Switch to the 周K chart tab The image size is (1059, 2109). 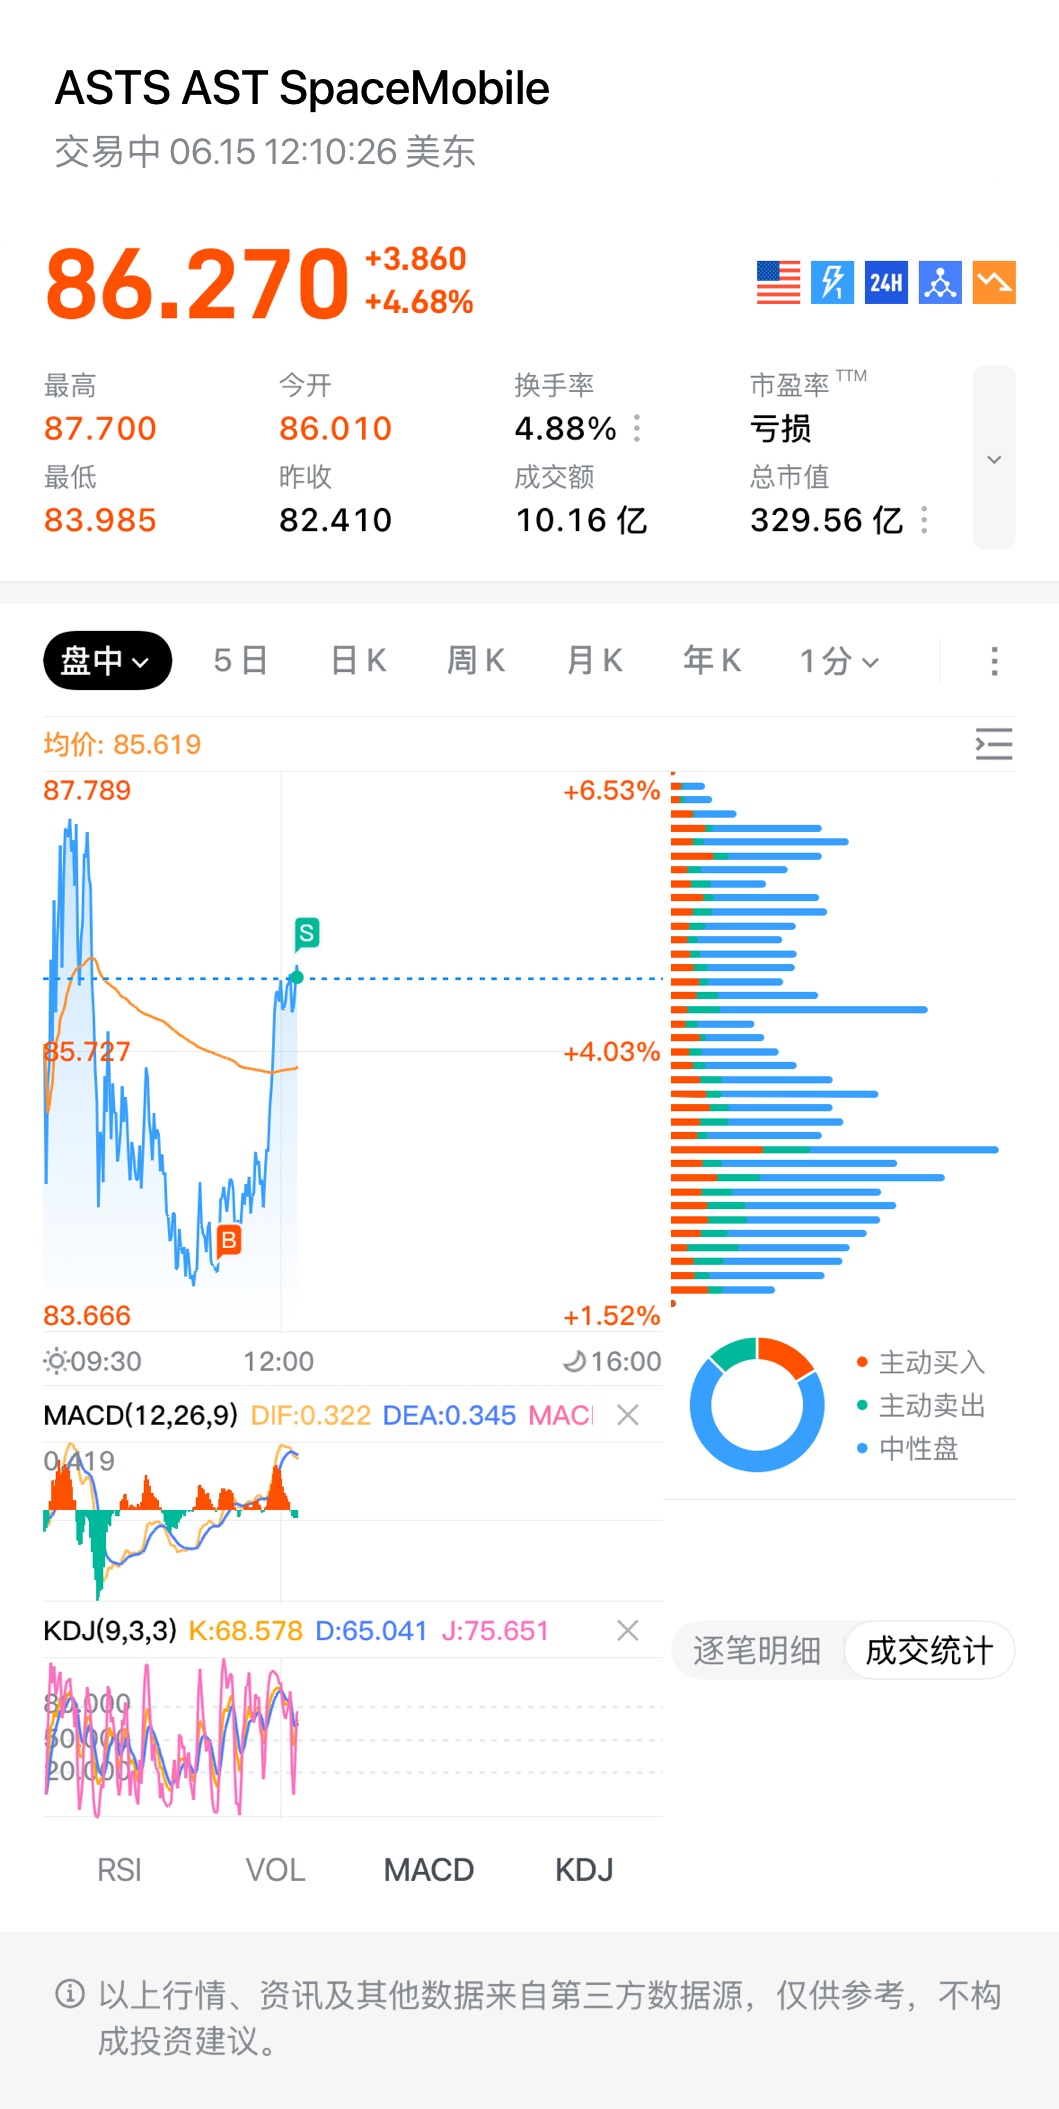click(x=476, y=660)
